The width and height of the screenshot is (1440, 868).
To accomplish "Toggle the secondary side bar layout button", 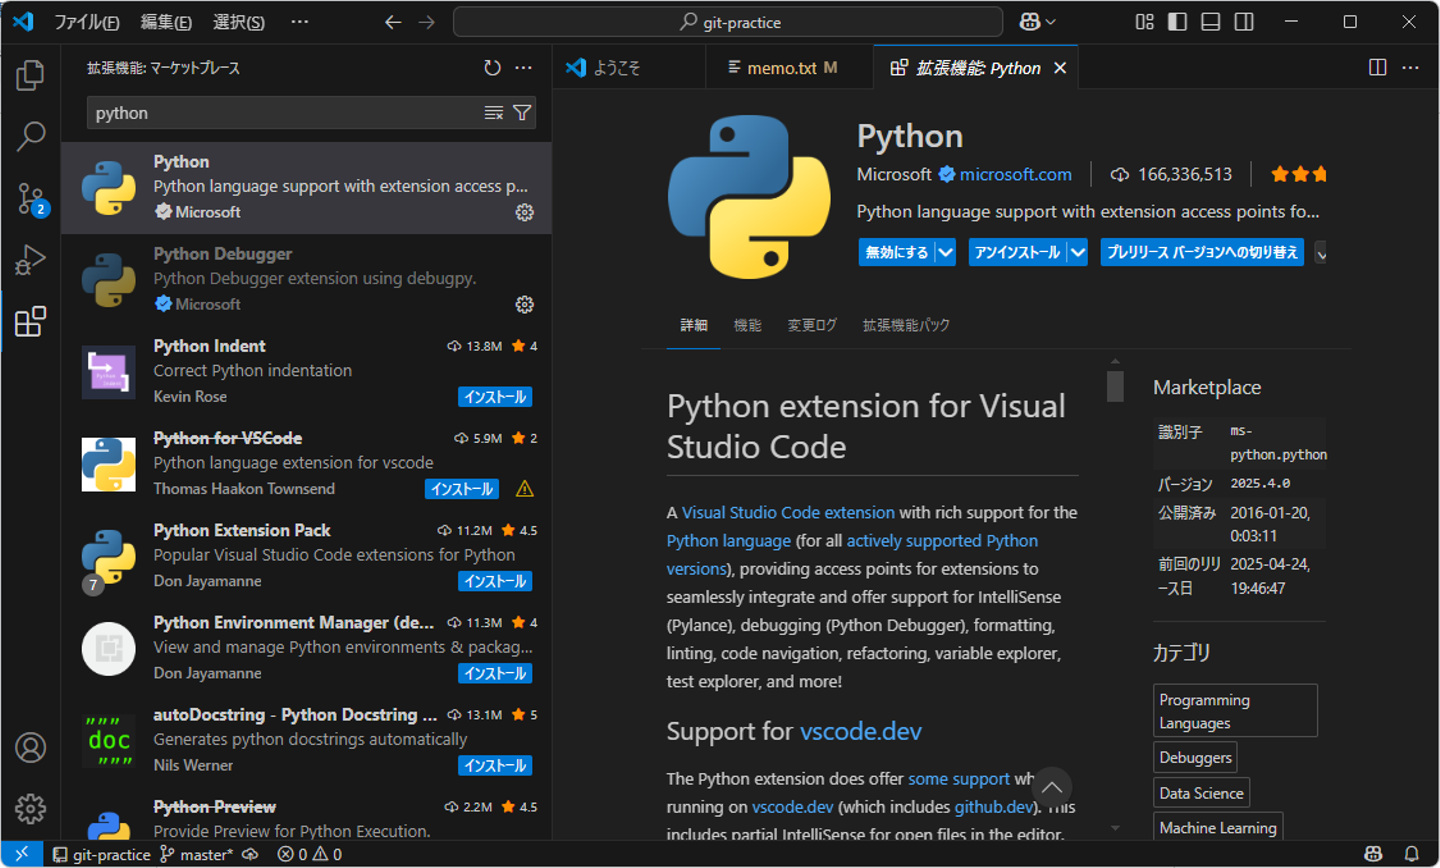I will (1244, 22).
